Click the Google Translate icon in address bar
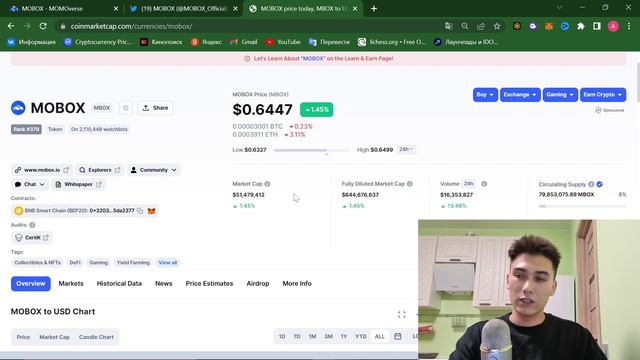The width and height of the screenshot is (640, 360). coord(449,26)
